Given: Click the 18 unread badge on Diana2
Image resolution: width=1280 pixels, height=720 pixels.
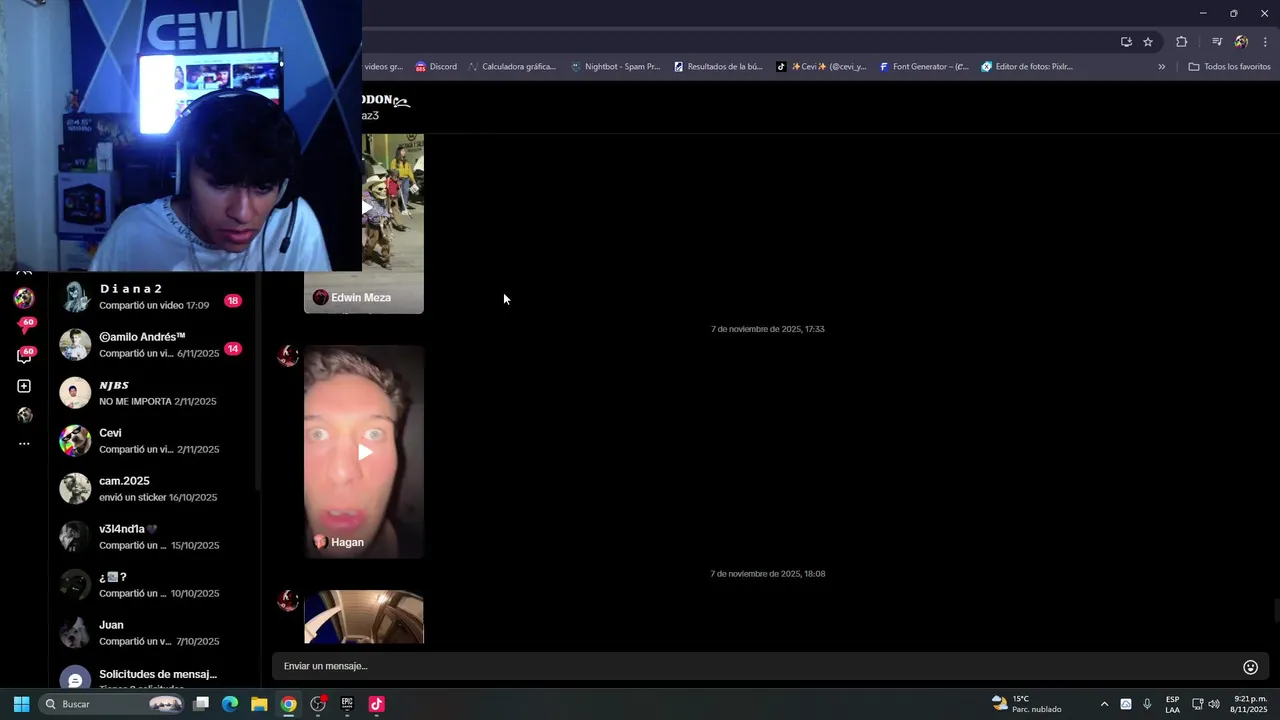Looking at the screenshot, I should 232,301.
